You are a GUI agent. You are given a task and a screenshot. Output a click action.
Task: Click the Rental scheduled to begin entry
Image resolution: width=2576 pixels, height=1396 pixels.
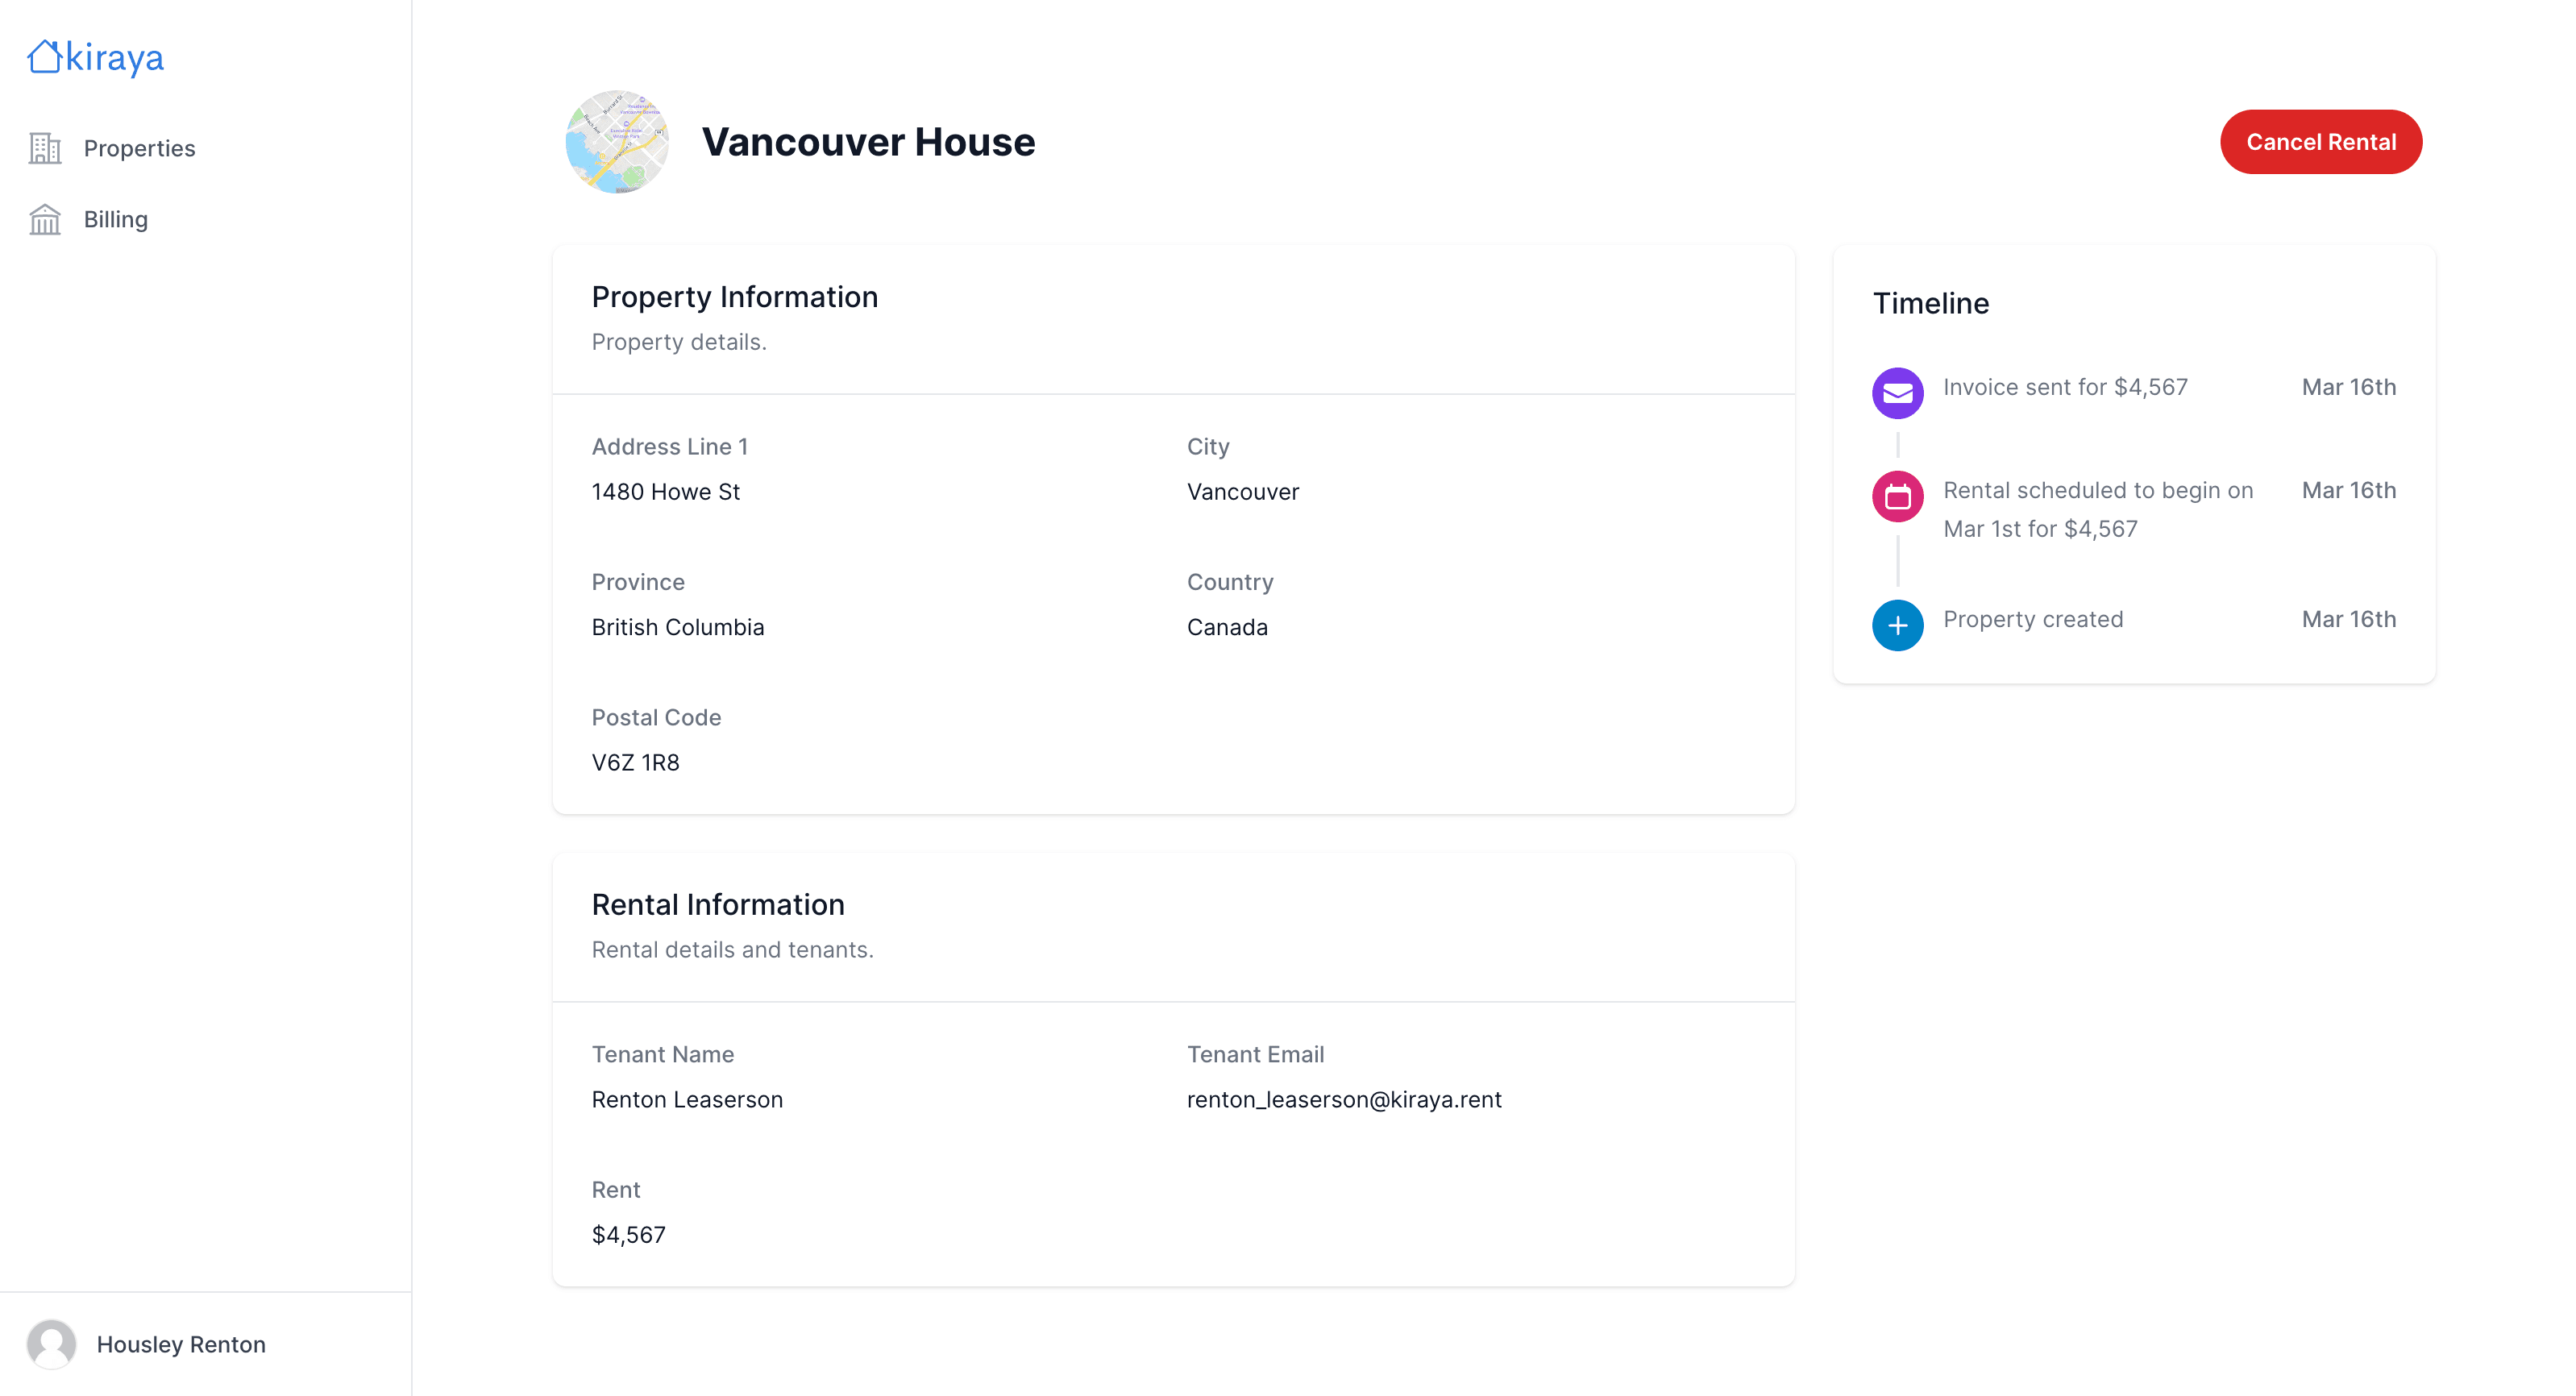click(x=2097, y=509)
